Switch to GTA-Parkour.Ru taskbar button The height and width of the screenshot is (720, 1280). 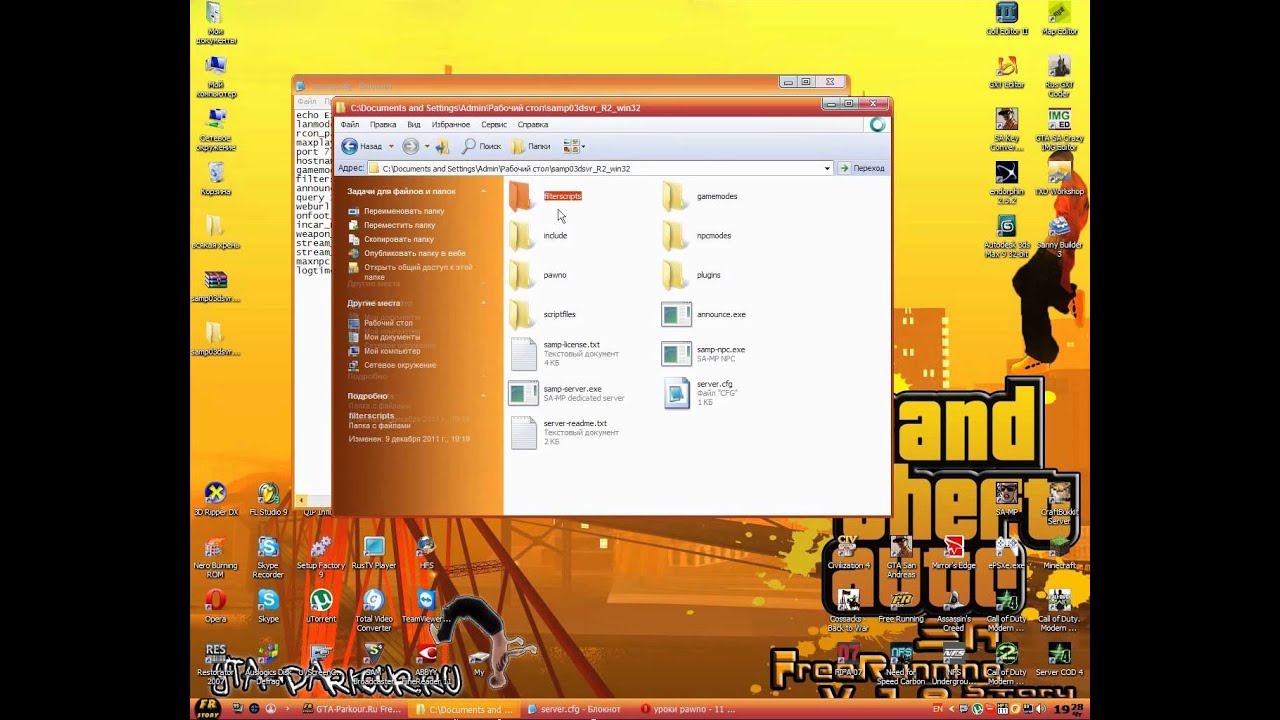[x=353, y=709]
